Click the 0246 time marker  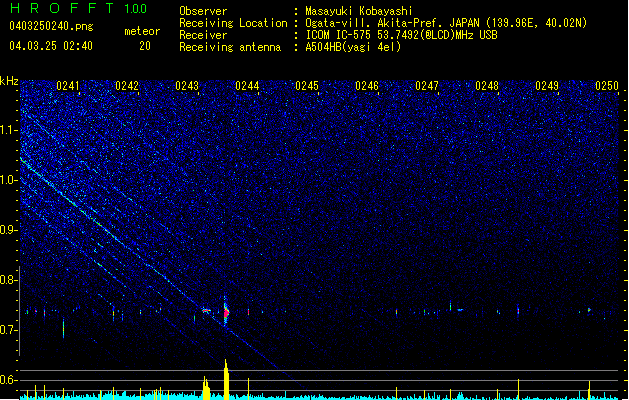367,86
